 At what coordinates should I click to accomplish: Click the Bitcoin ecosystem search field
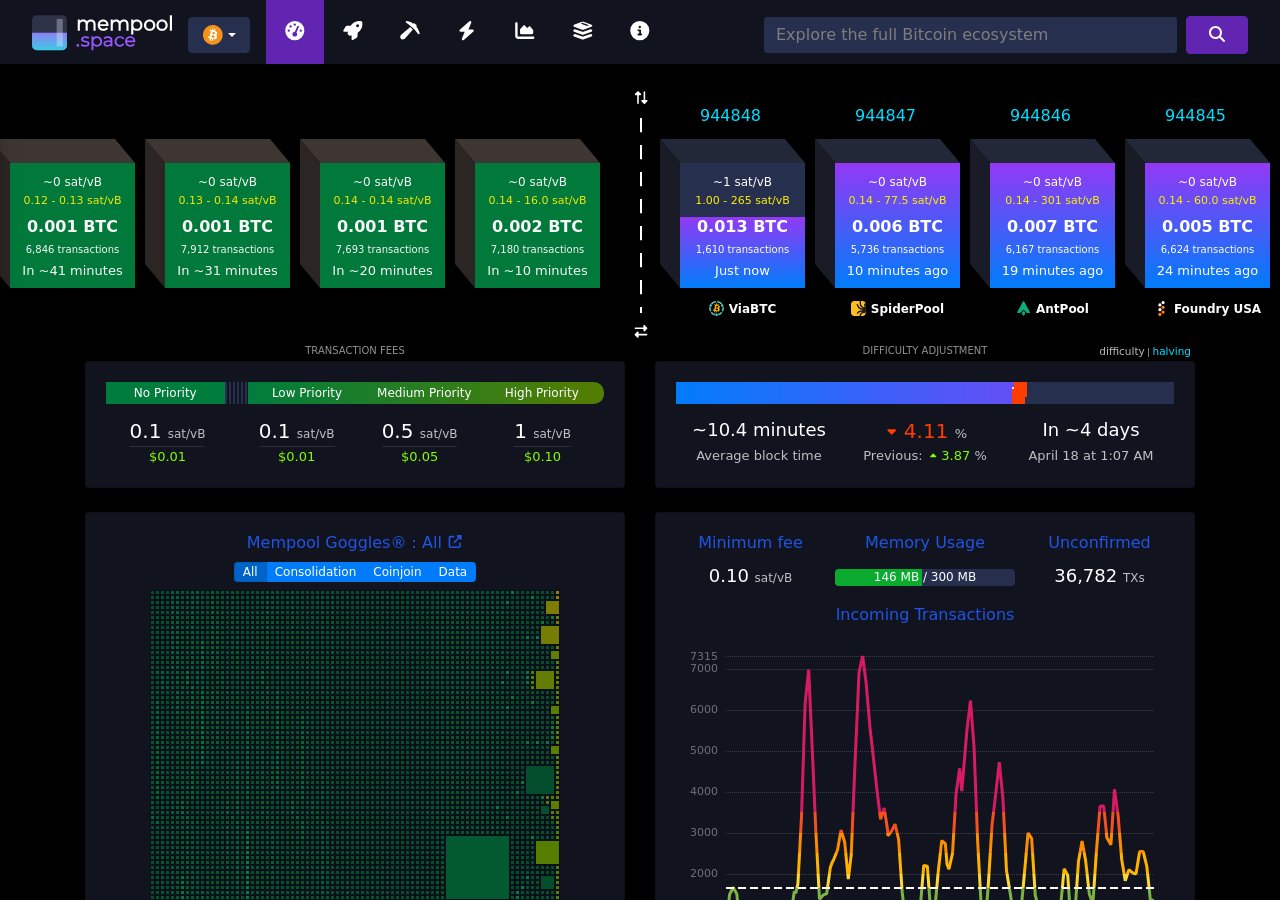(x=970, y=35)
